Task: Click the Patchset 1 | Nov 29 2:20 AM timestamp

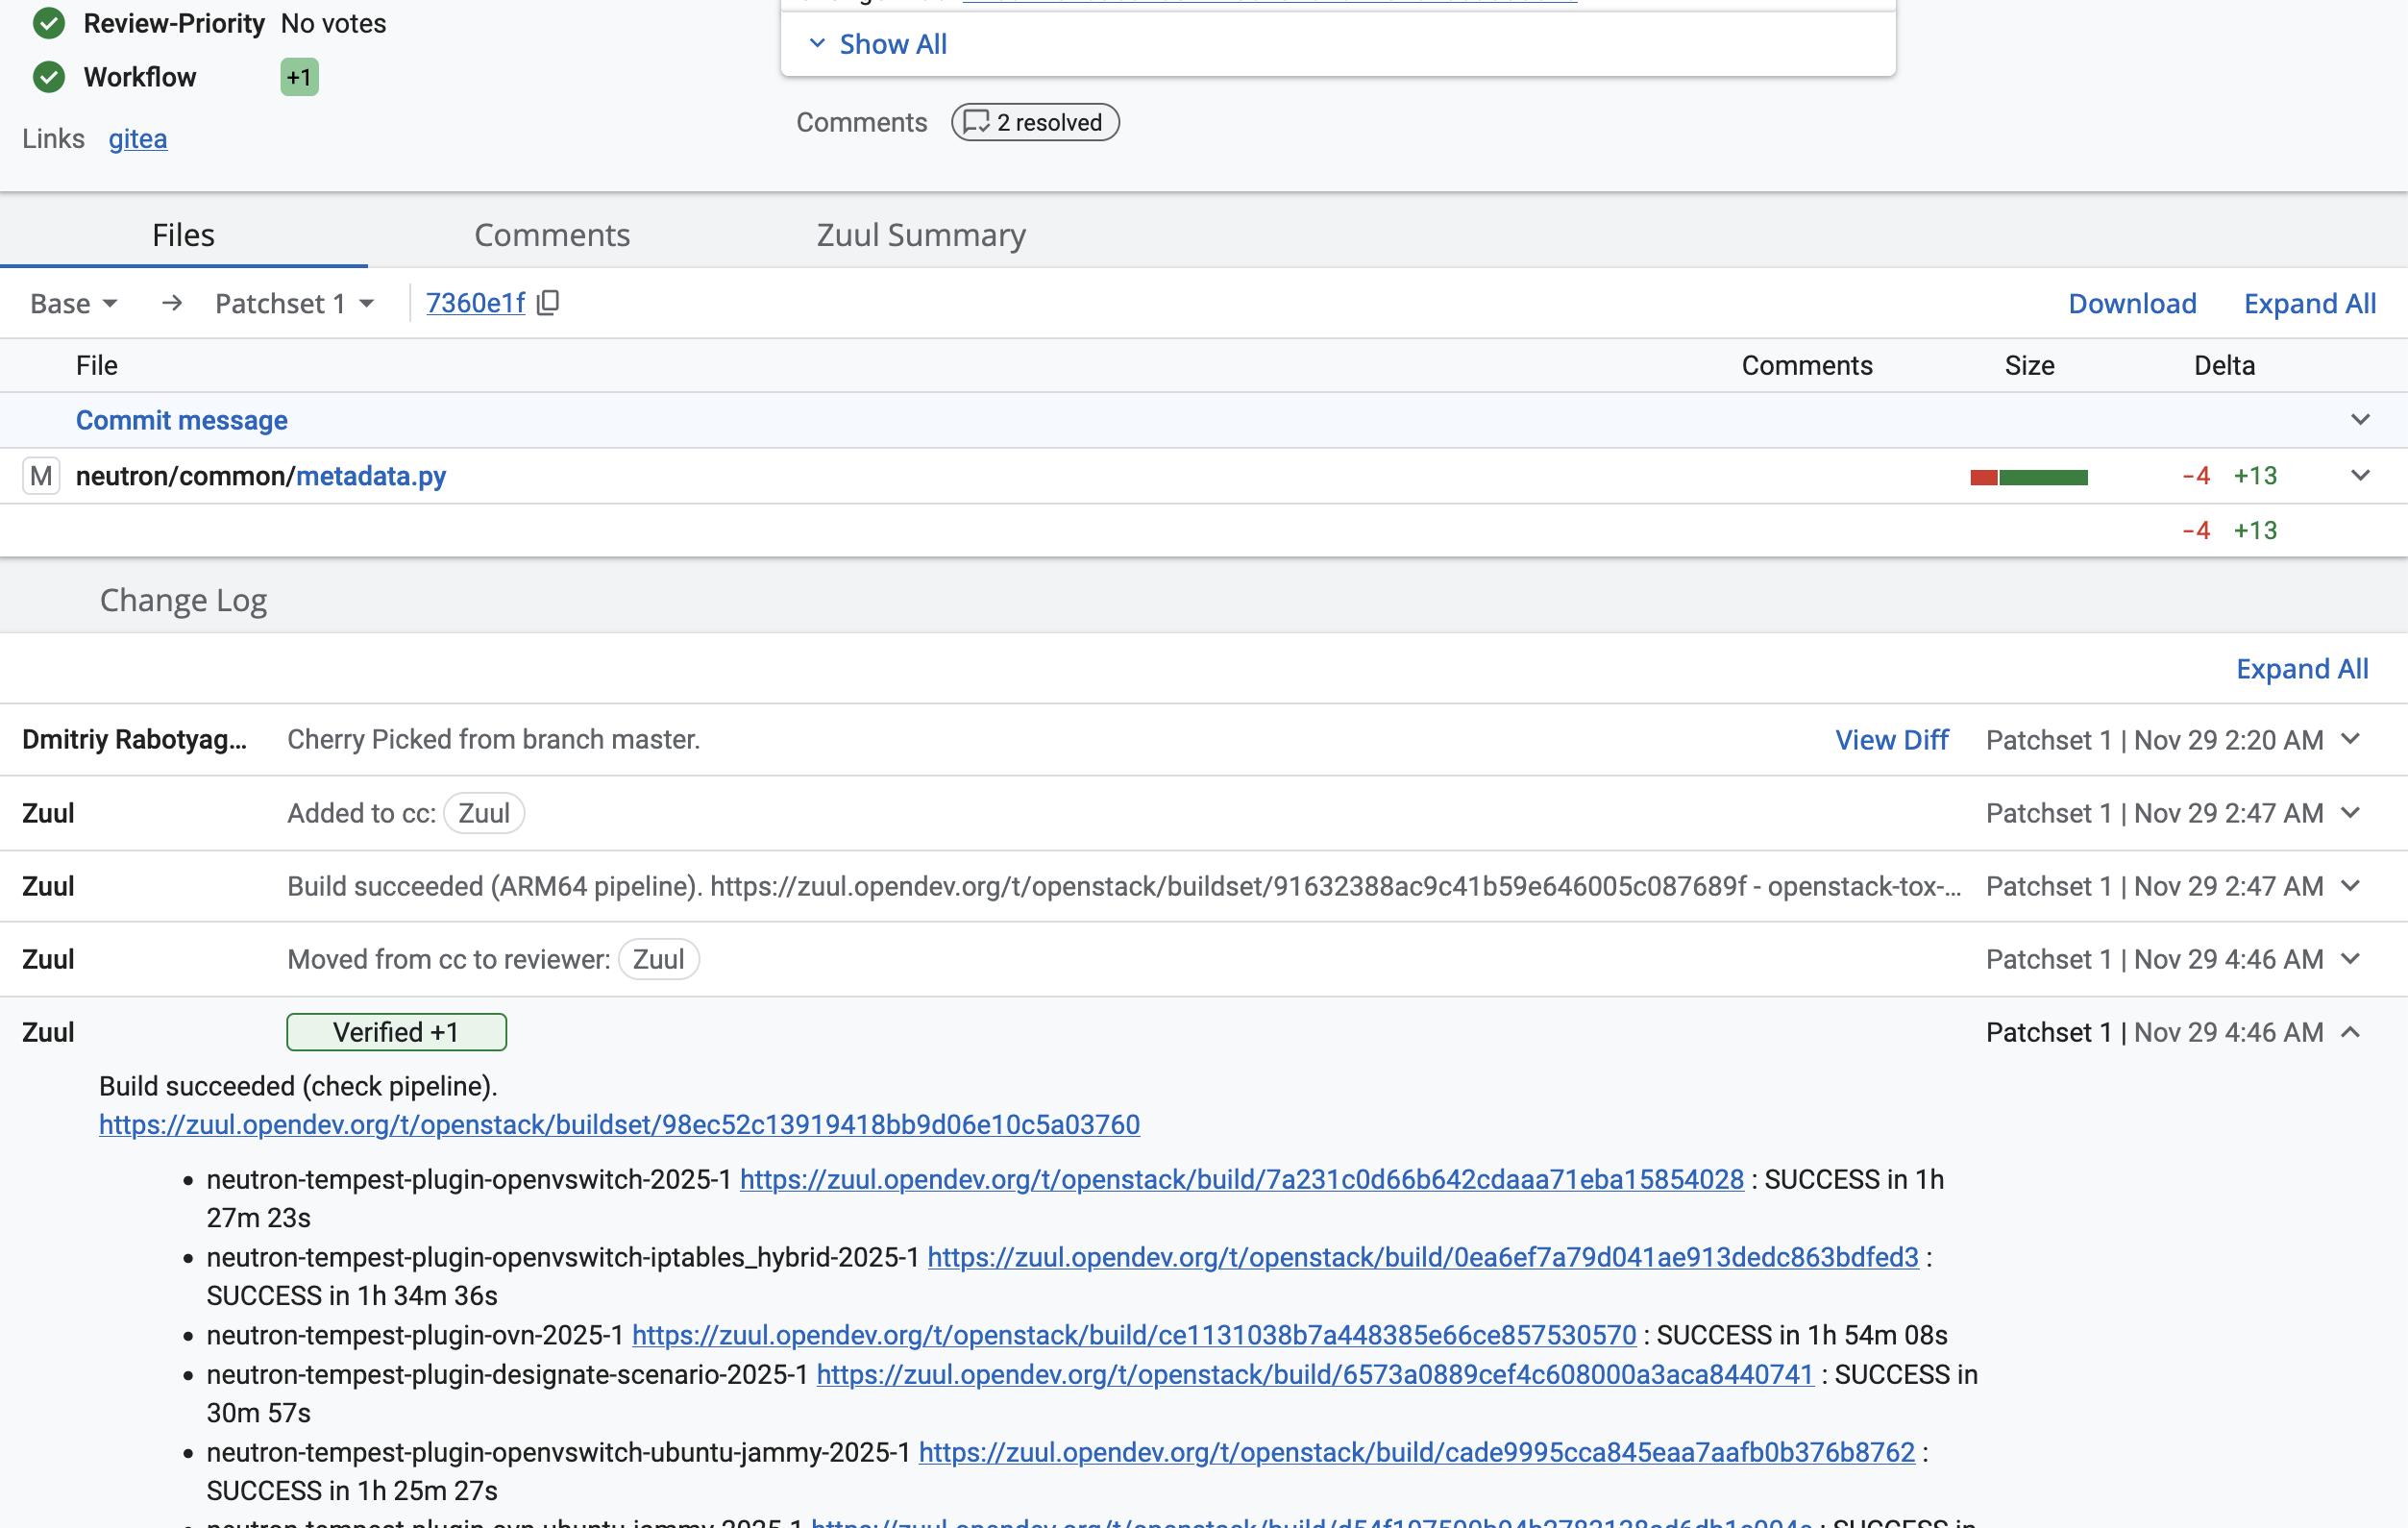Action: [2154, 740]
